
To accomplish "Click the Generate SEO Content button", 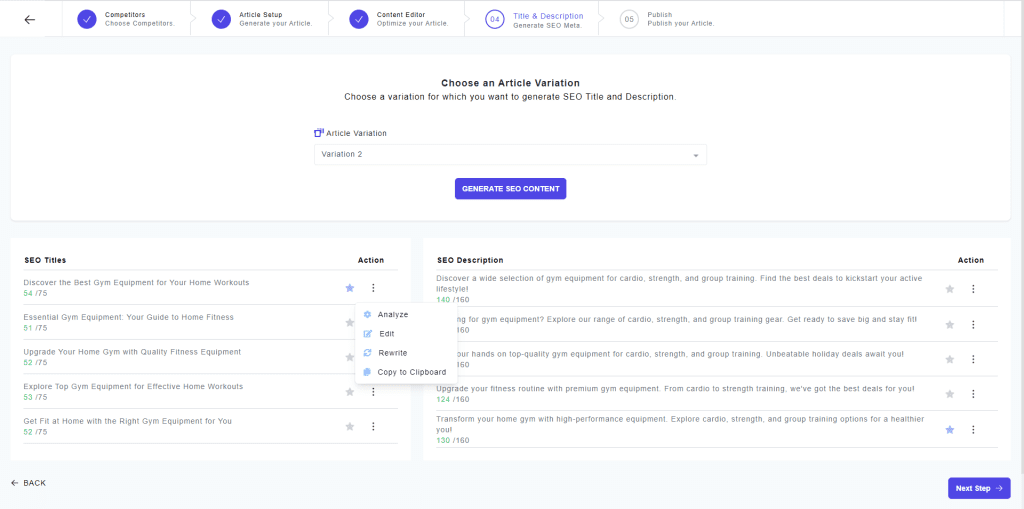I will [510, 189].
